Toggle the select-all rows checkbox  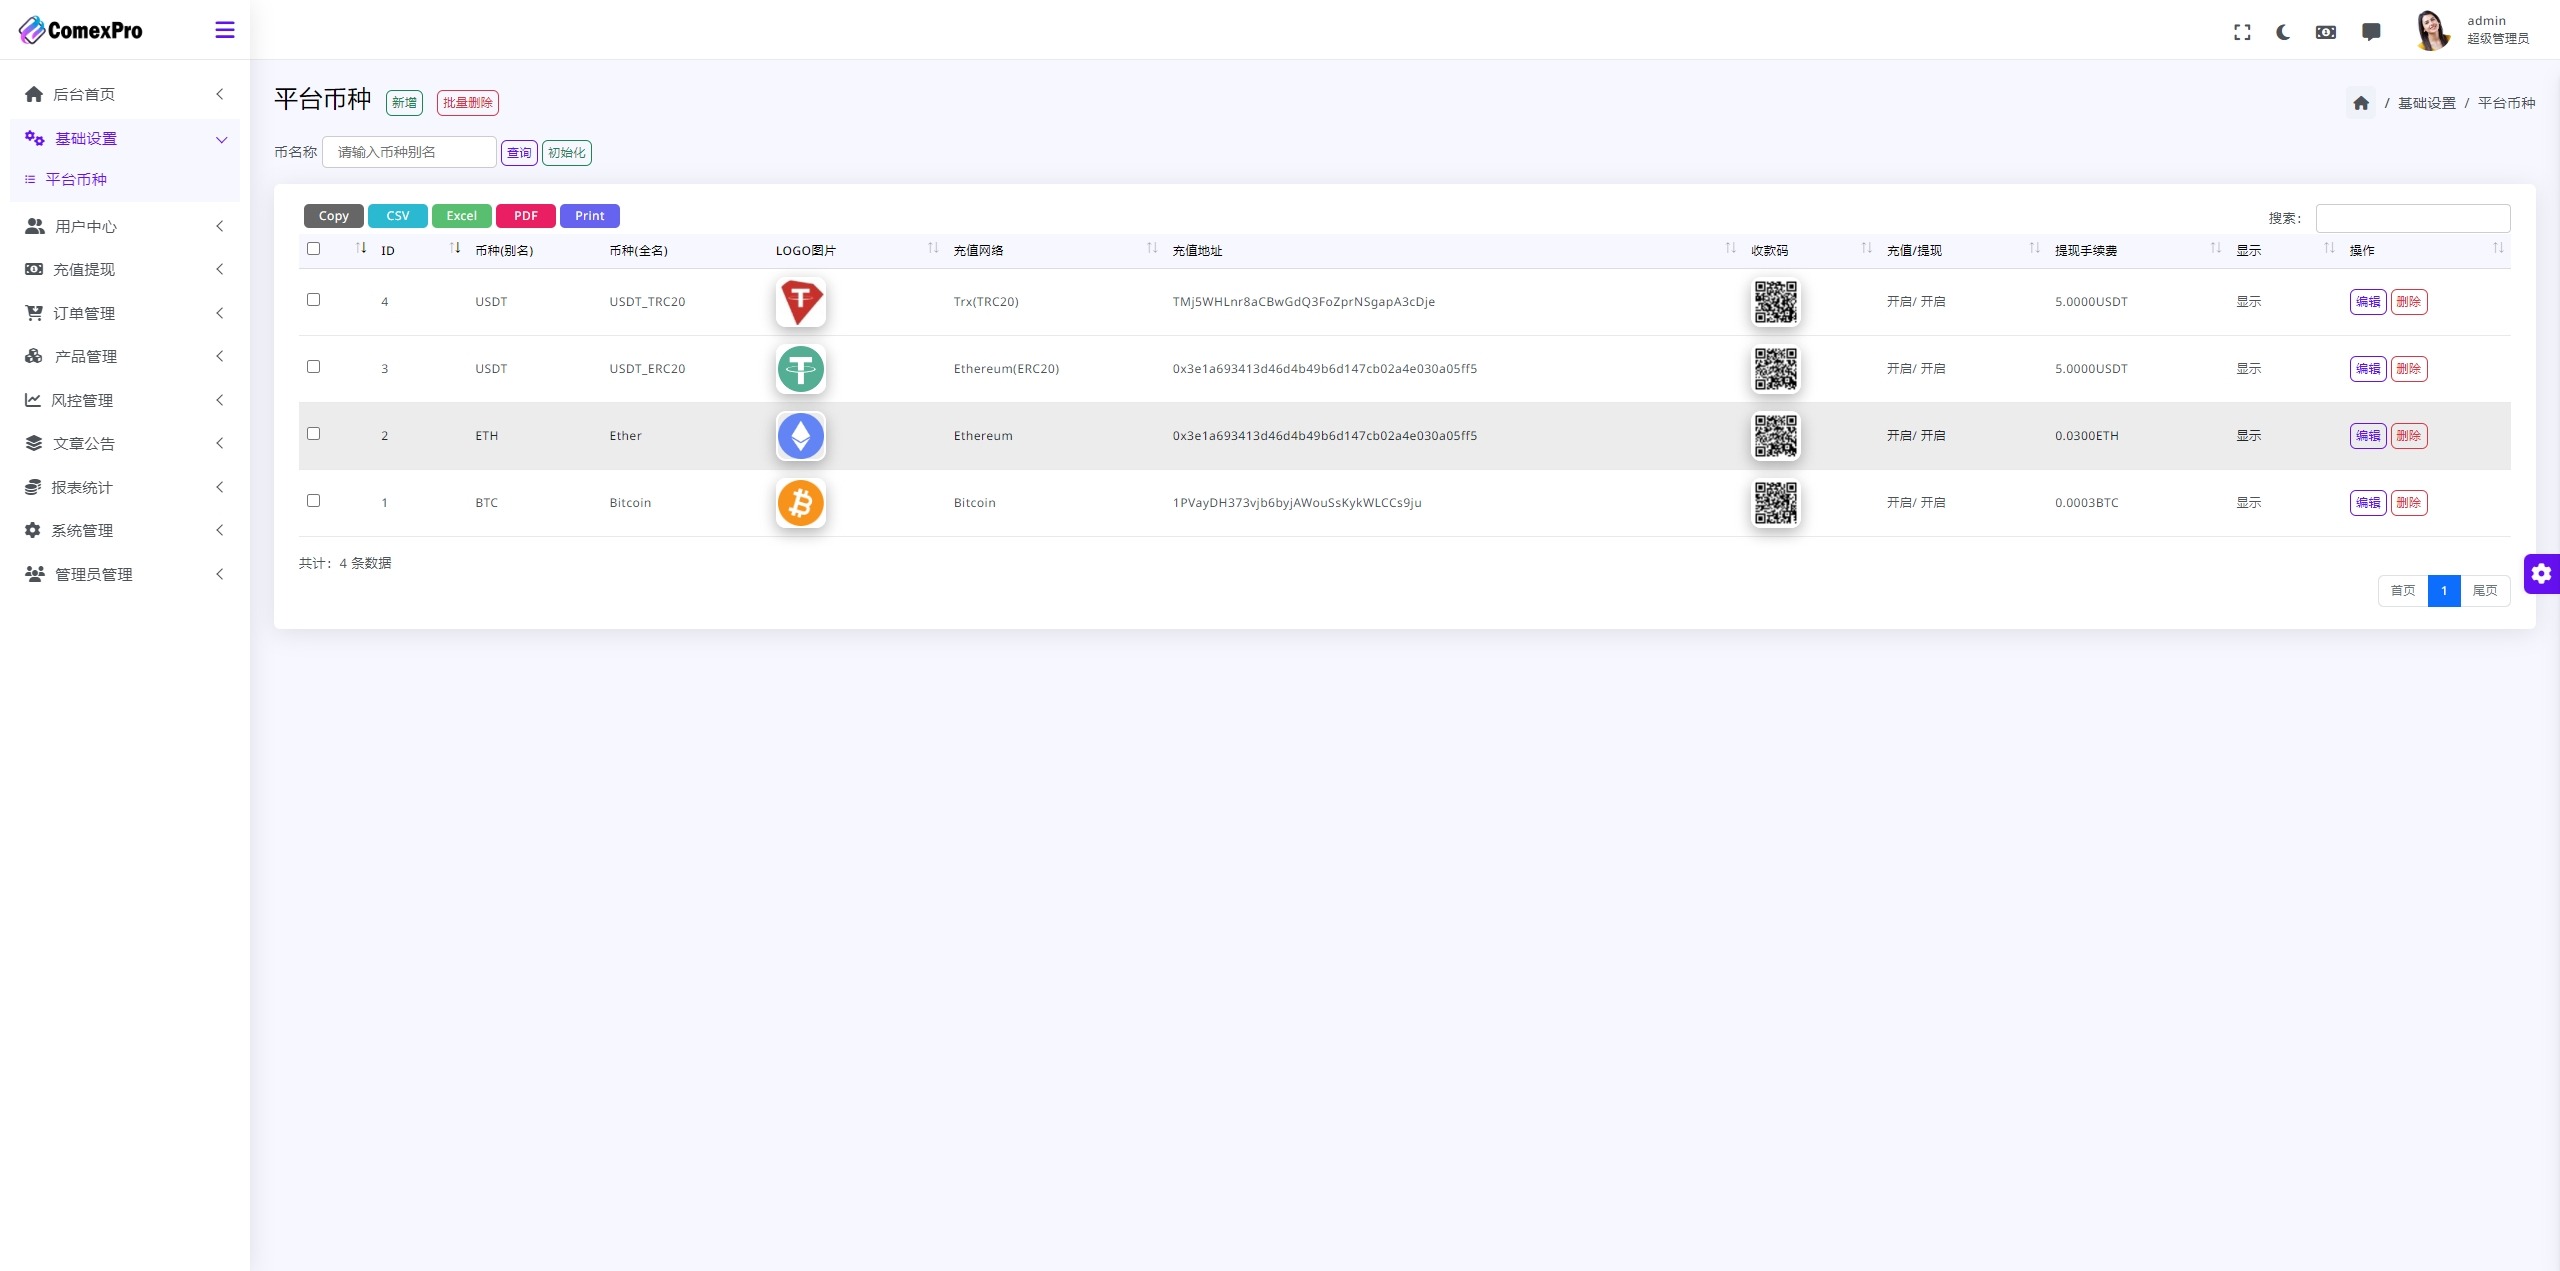click(313, 248)
